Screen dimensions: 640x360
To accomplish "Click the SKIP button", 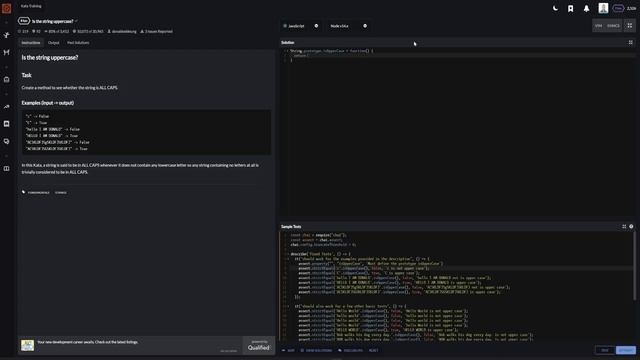I will 288,350.
